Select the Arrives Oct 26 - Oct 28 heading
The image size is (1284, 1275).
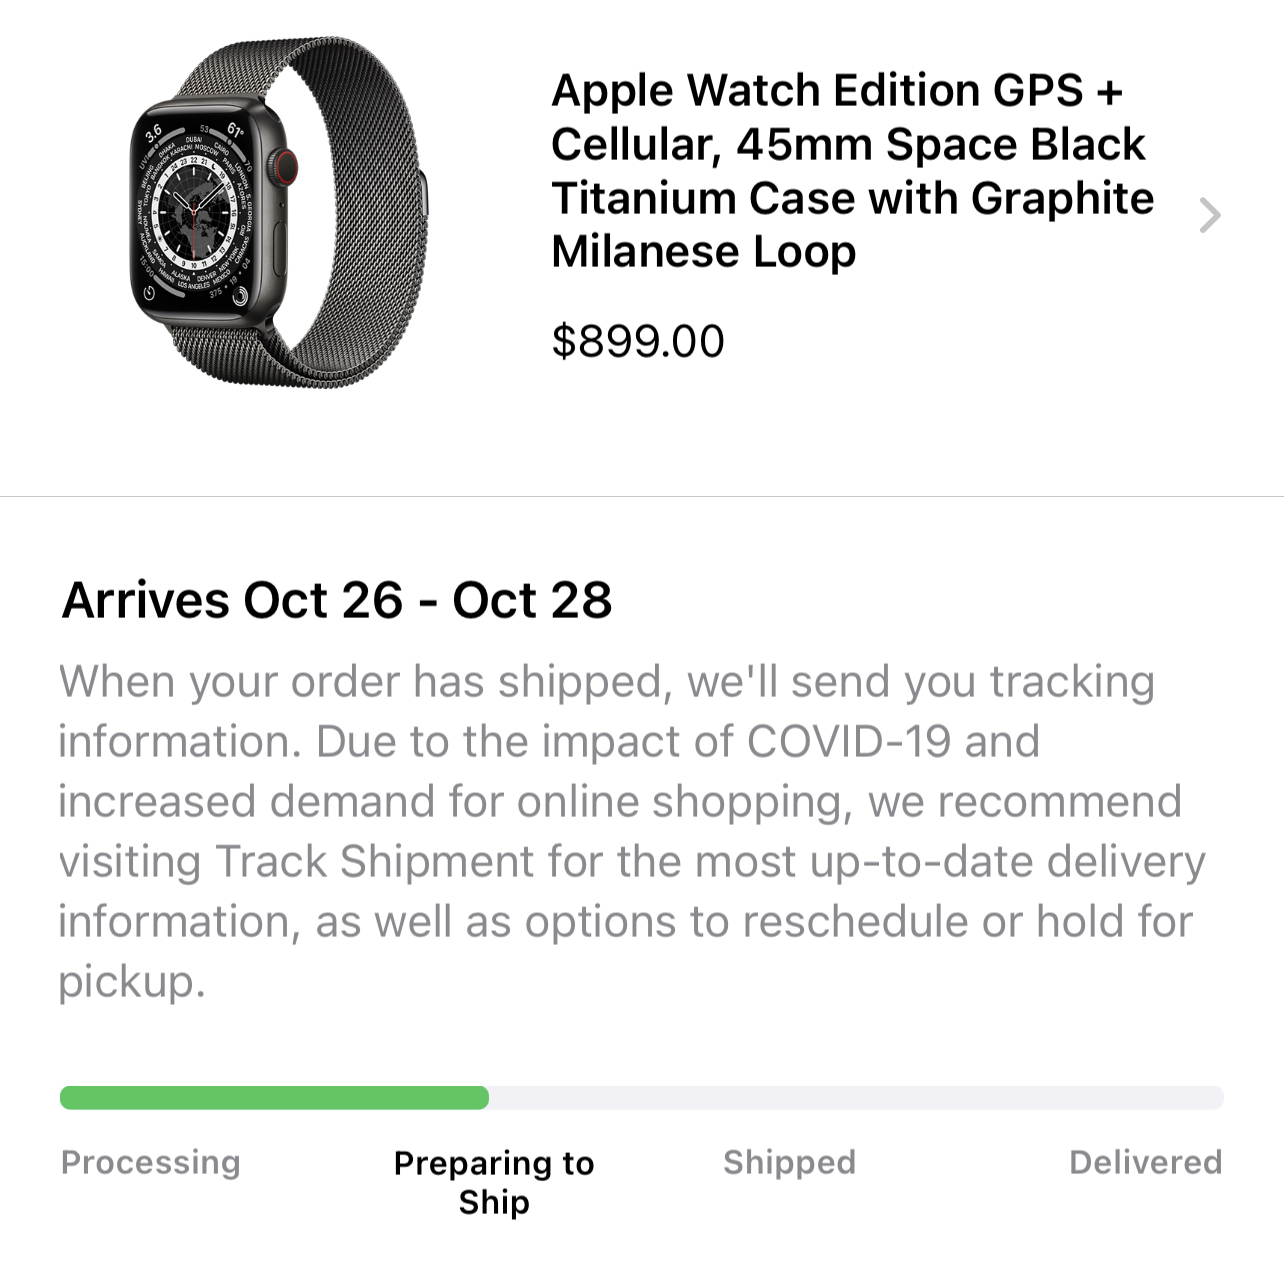click(337, 600)
